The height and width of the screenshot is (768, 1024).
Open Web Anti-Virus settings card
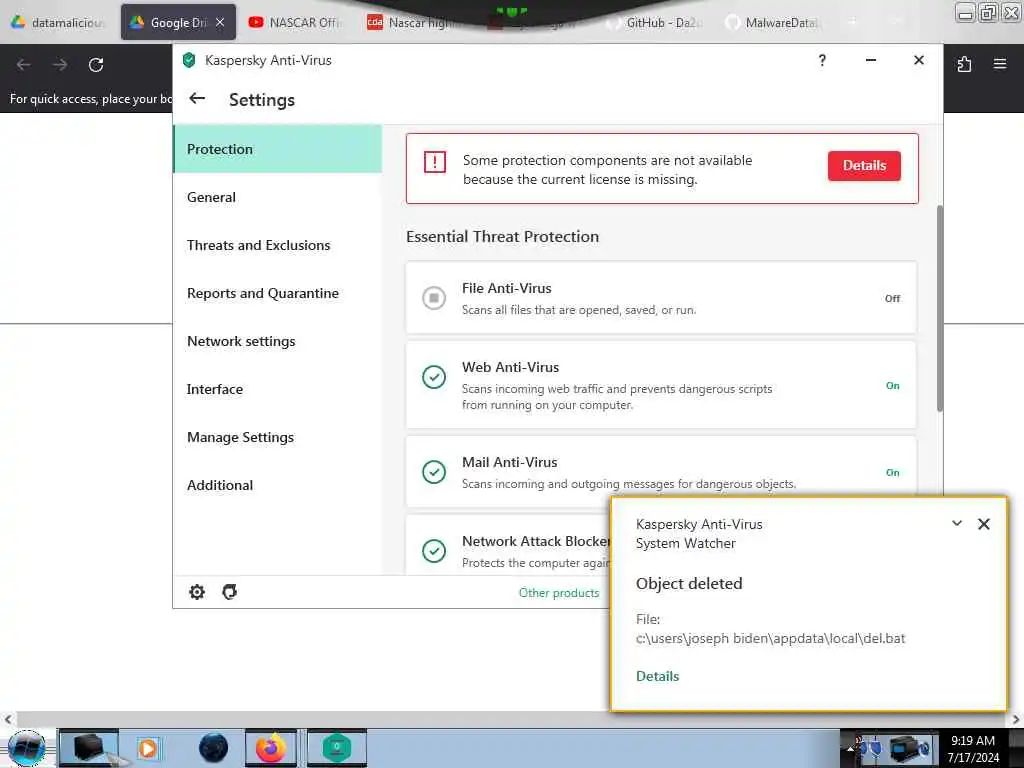tap(661, 385)
